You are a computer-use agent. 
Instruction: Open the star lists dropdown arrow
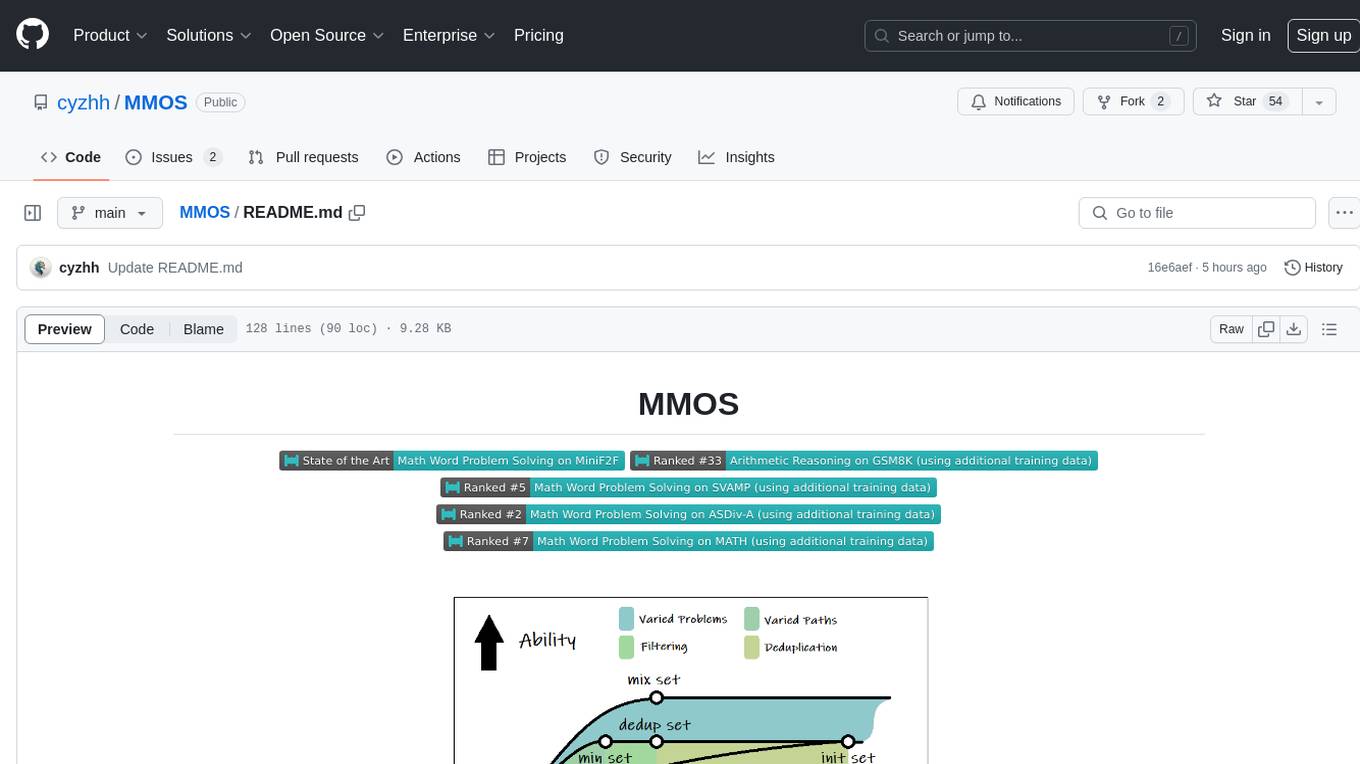[1319, 102]
